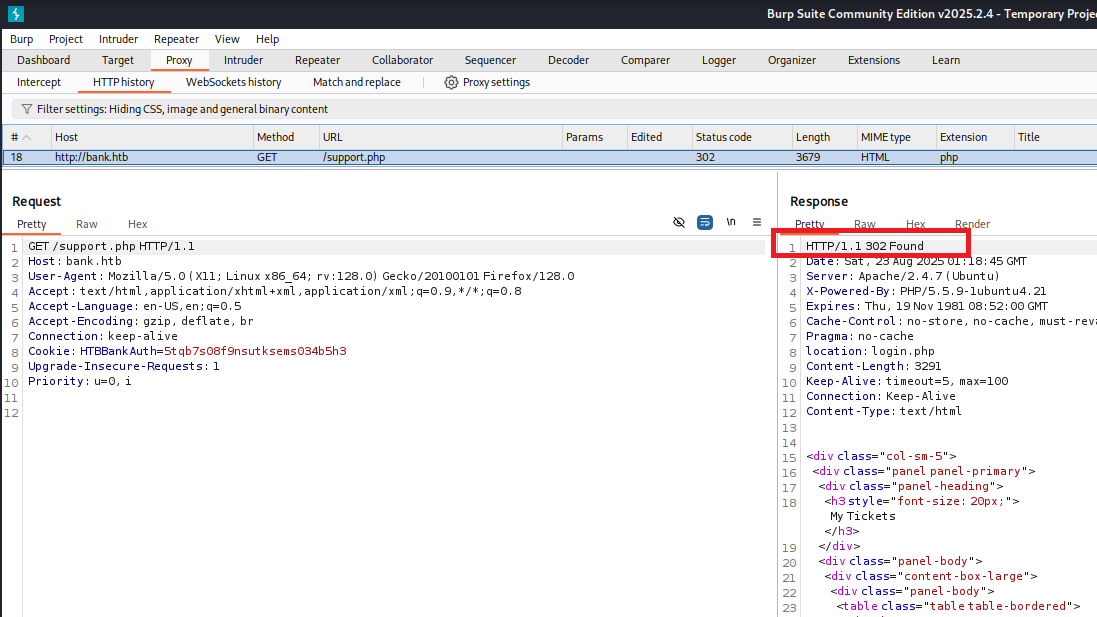Select the bank.htb support.php history row
1097x617 pixels.
click(350, 157)
